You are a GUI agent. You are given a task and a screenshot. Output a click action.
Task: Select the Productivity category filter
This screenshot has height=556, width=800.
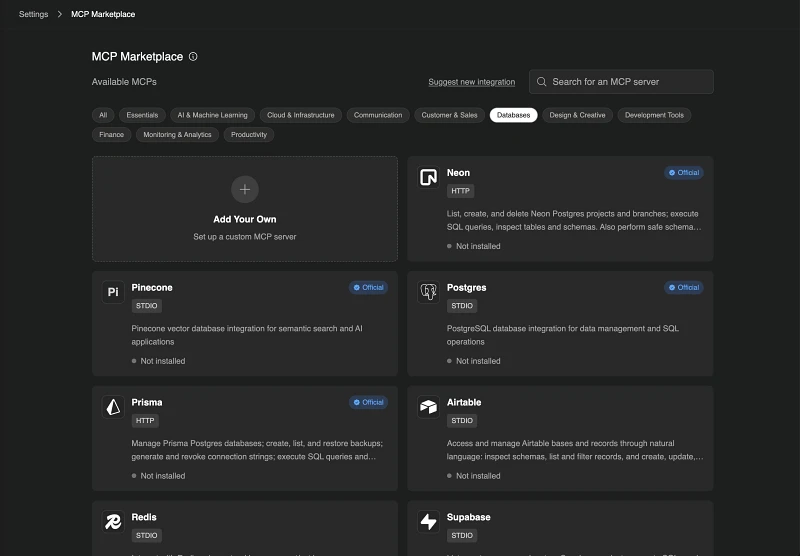tap(249, 135)
